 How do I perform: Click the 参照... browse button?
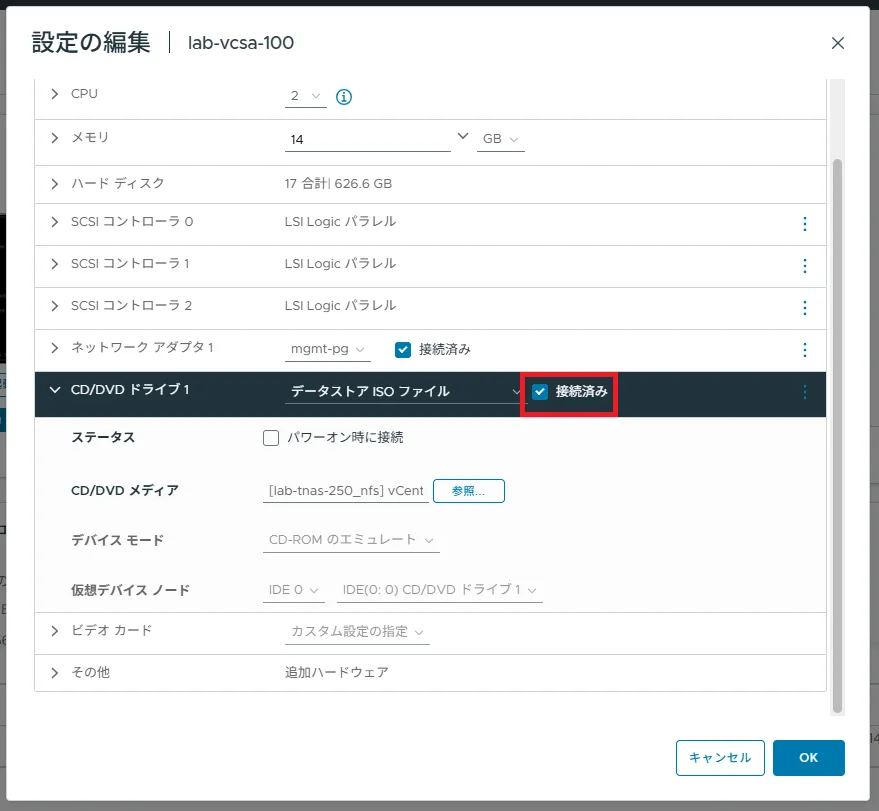coord(469,491)
